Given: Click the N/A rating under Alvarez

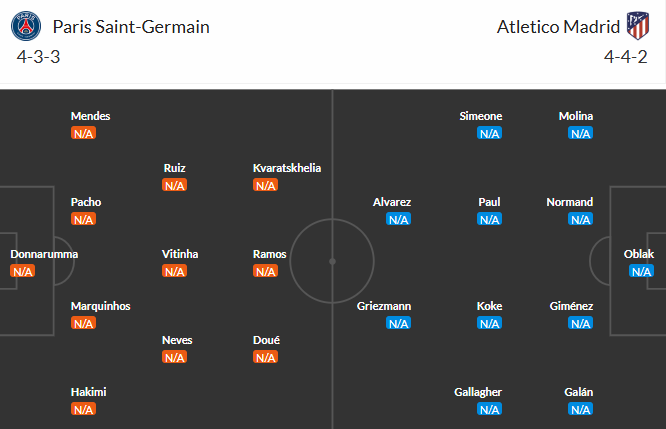Looking at the screenshot, I should point(399,219).
